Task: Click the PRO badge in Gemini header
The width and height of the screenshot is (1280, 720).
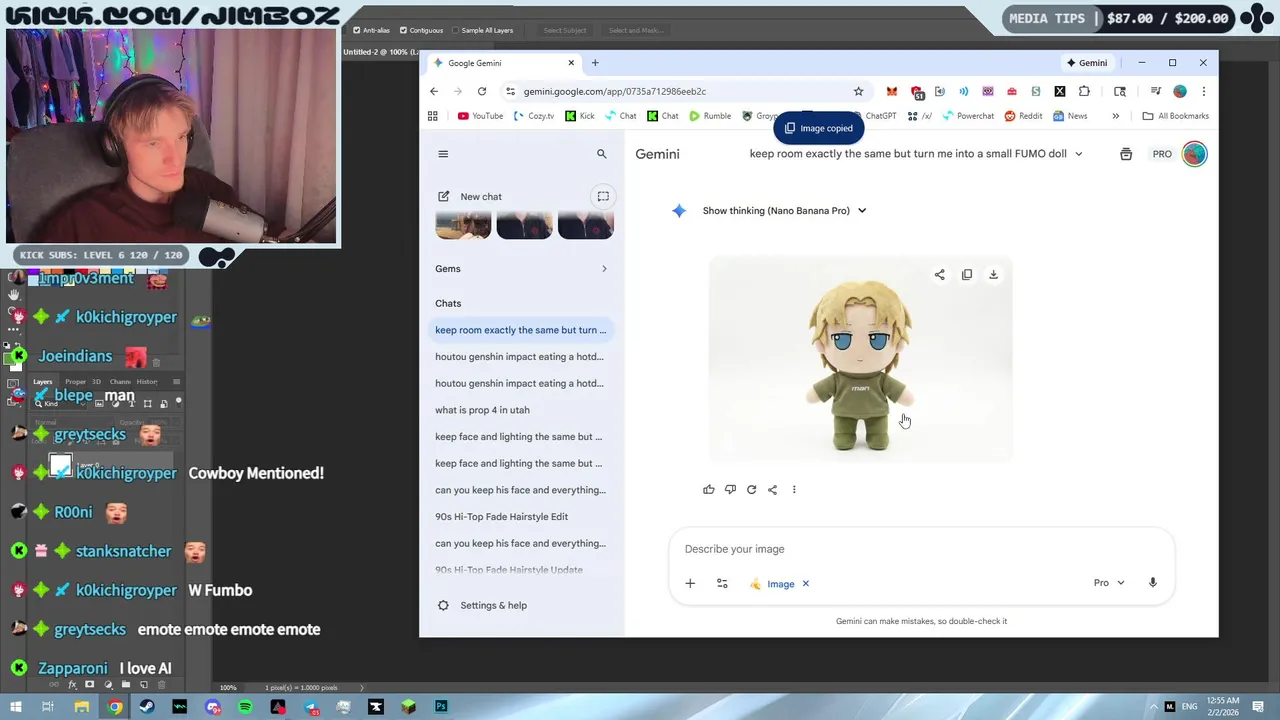Action: 1162,154
